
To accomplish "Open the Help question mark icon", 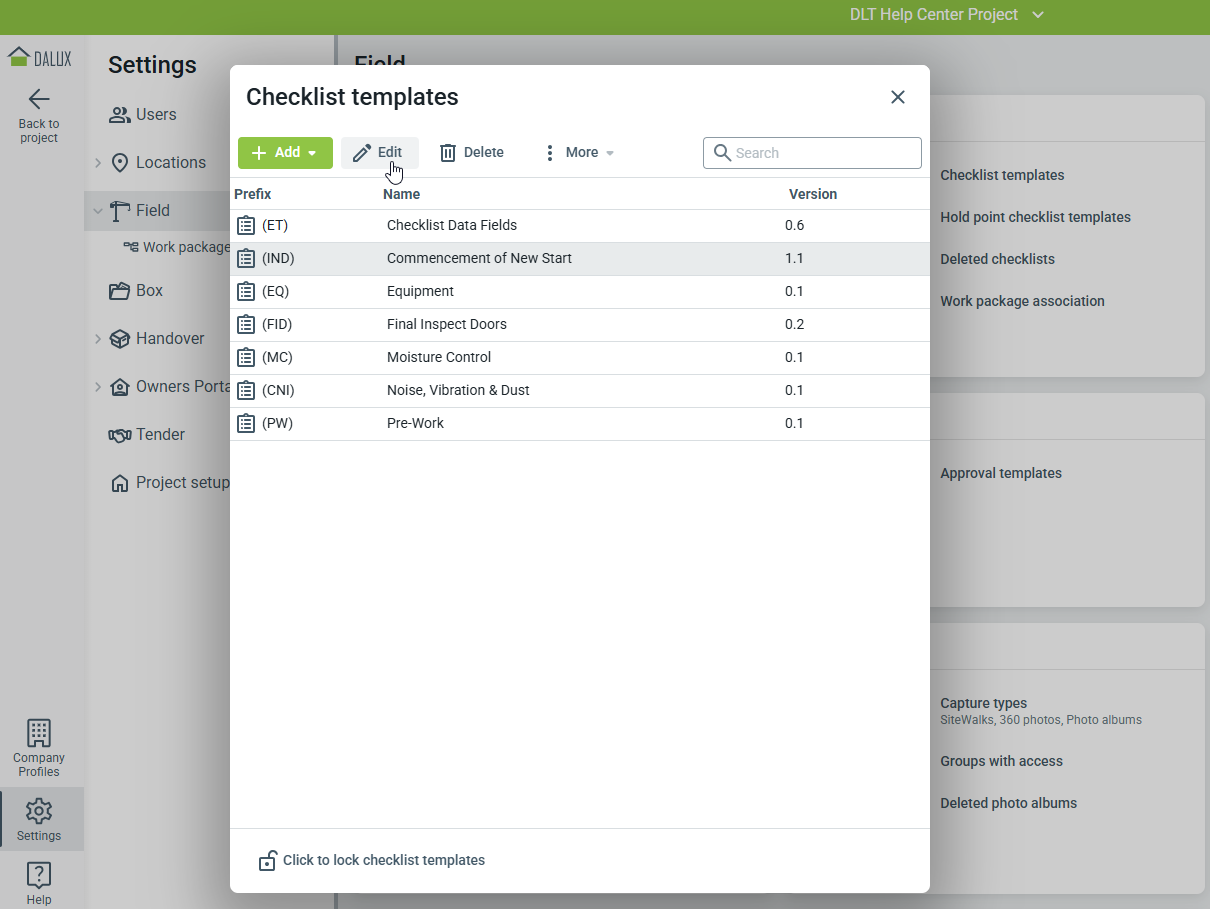I will (x=39, y=875).
